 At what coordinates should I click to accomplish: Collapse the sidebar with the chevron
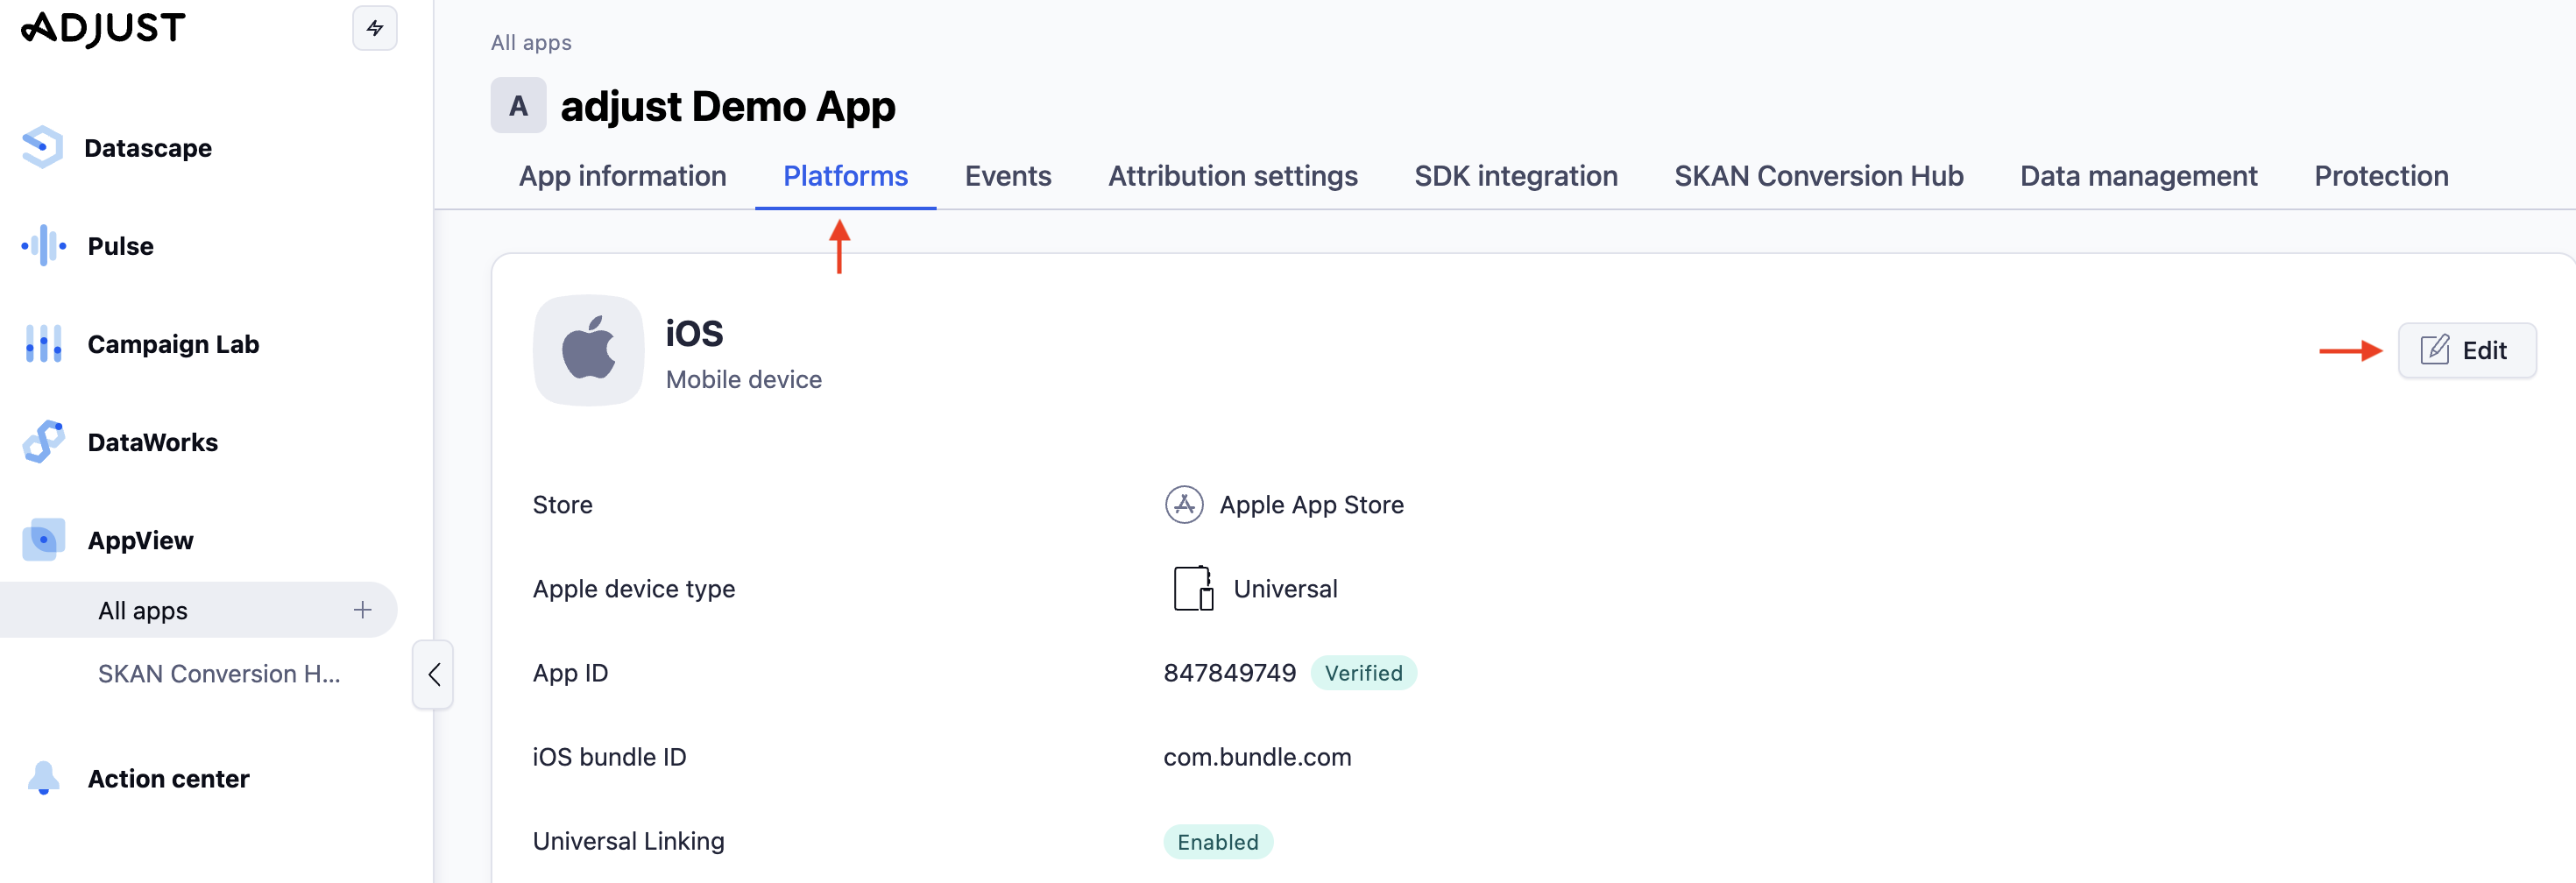click(x=433, y=675)
